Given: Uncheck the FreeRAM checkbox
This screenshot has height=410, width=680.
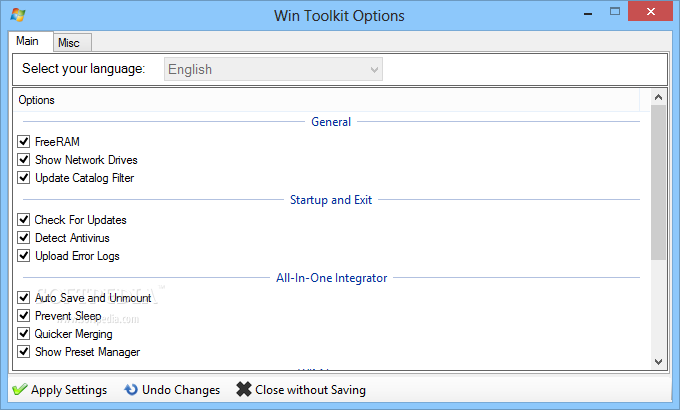Looking at the screenshot, I should [x=24, y=142].
